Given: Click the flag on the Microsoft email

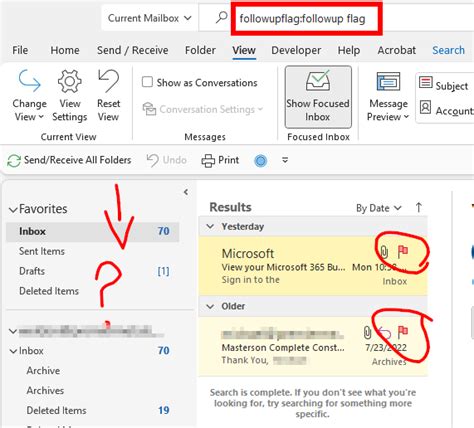Looking at the screenshot, I should pos(403,252).
